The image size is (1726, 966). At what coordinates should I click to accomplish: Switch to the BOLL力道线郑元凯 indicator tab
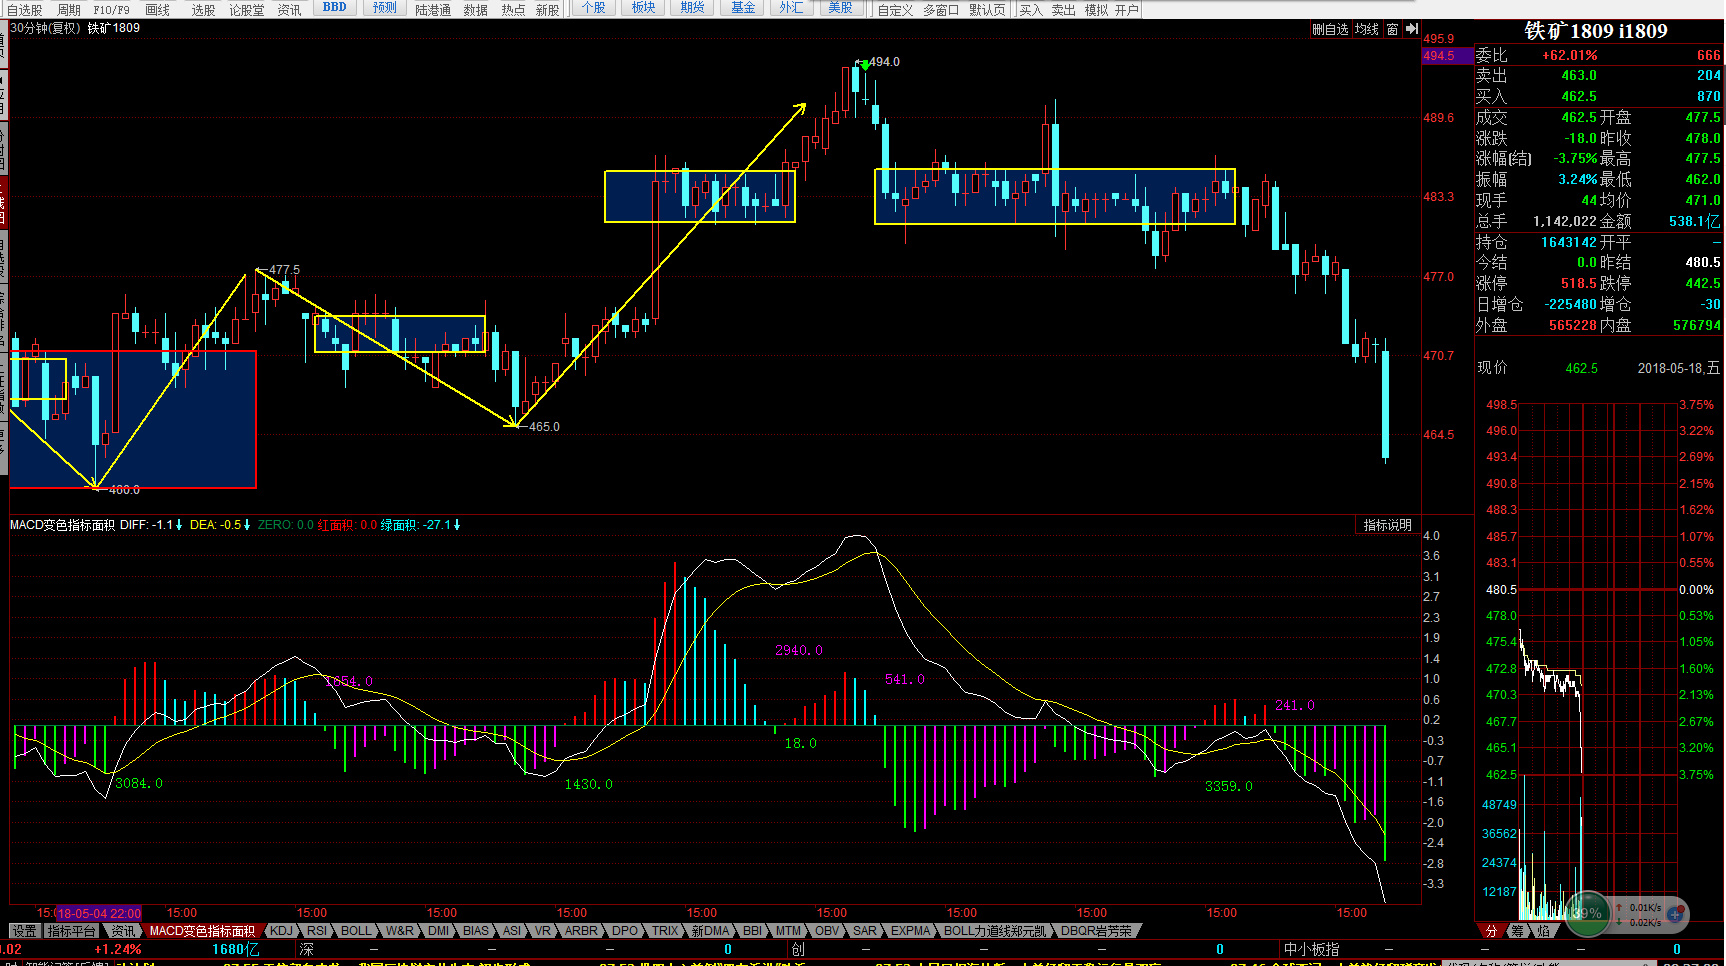(x=995, y=931)
